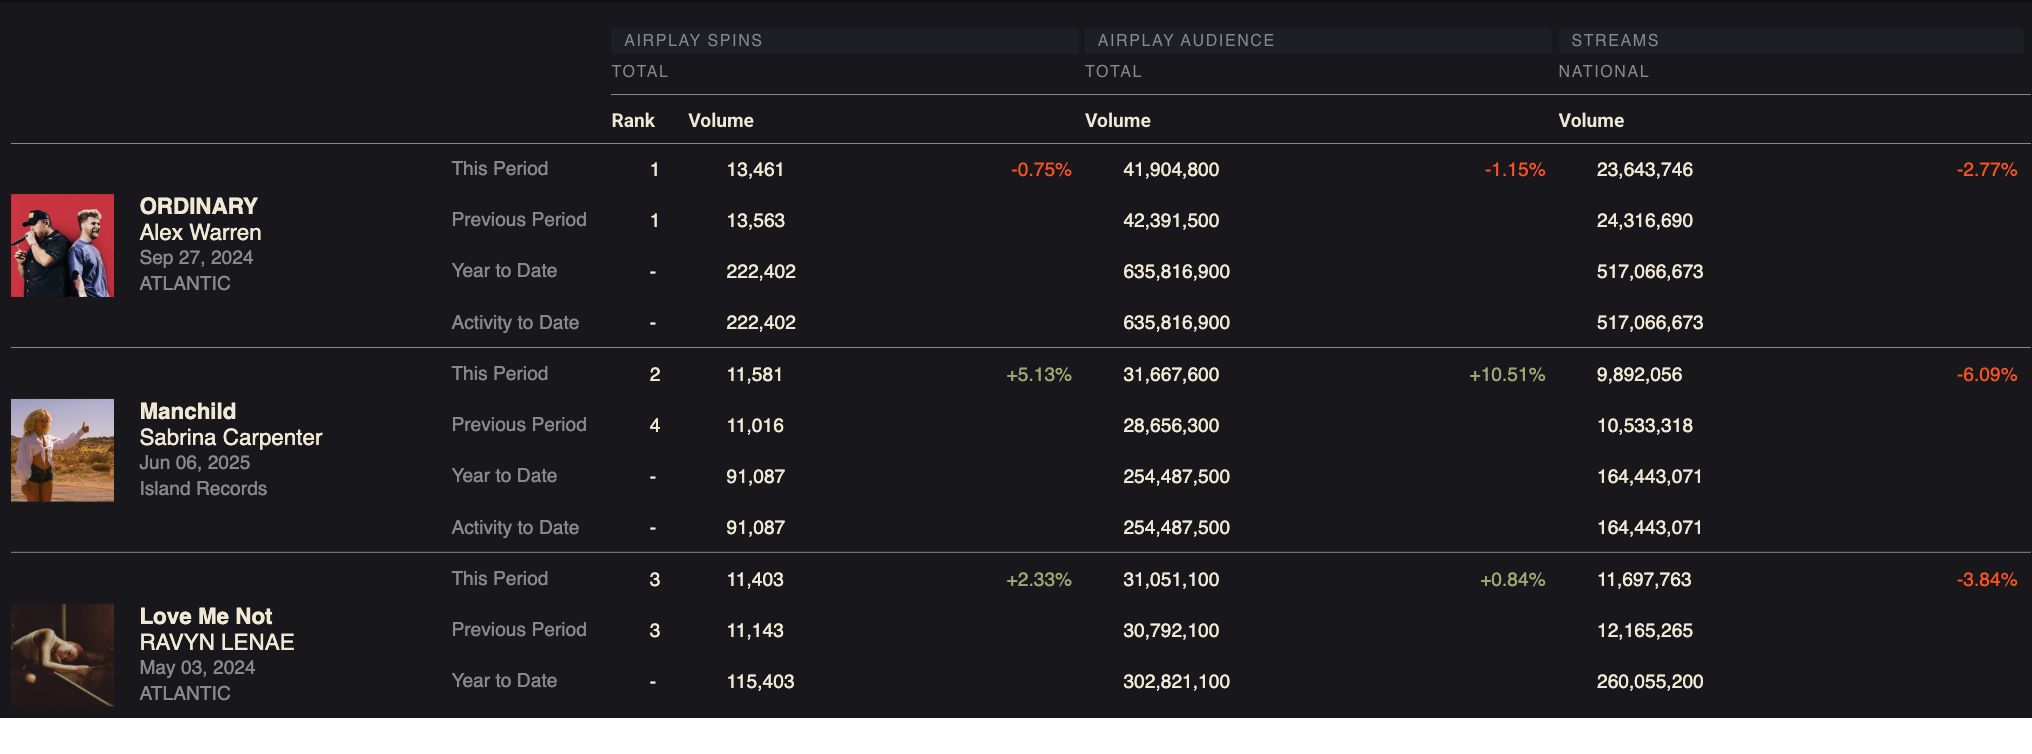Sort by the Rank column header
2032x754 pixels.
(x=632, y=120)
